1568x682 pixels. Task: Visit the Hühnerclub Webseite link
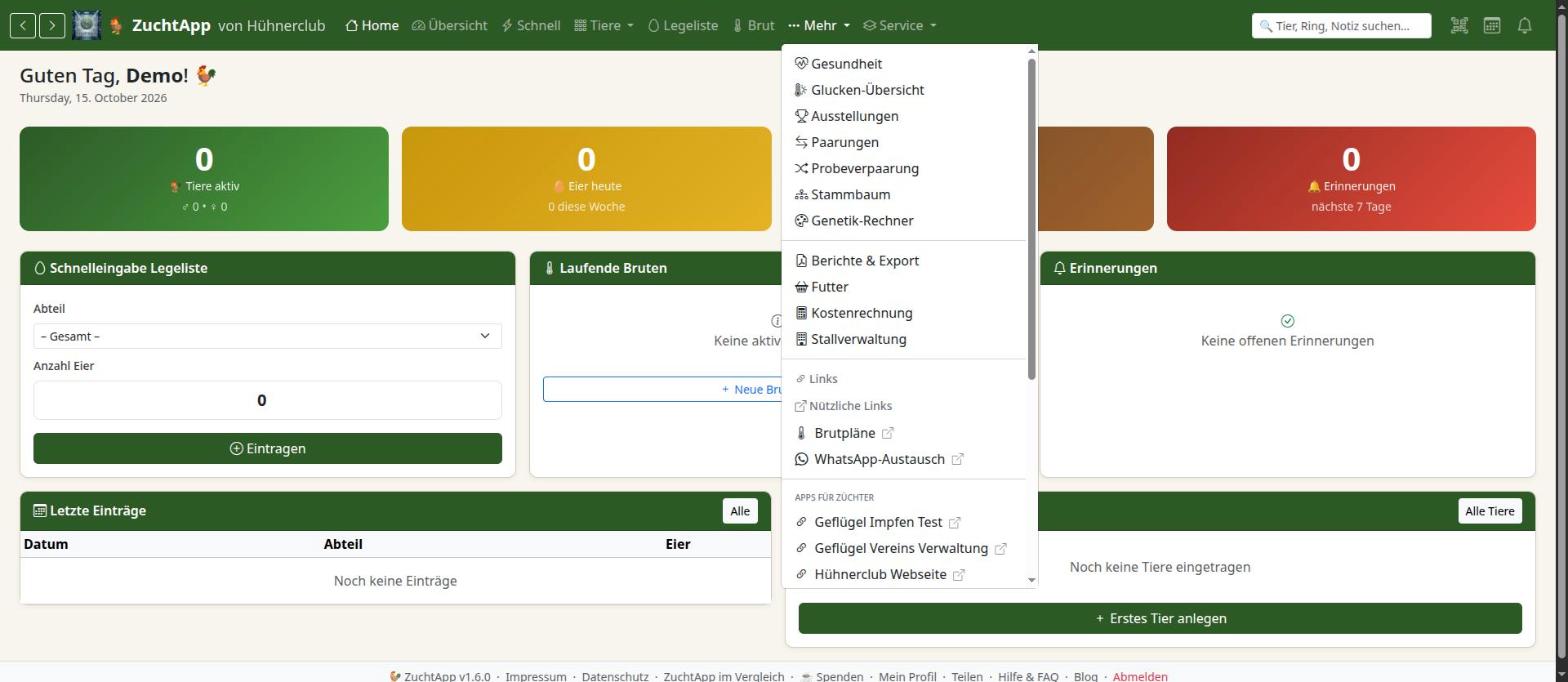pyautogui.click(x=905, y=574)
